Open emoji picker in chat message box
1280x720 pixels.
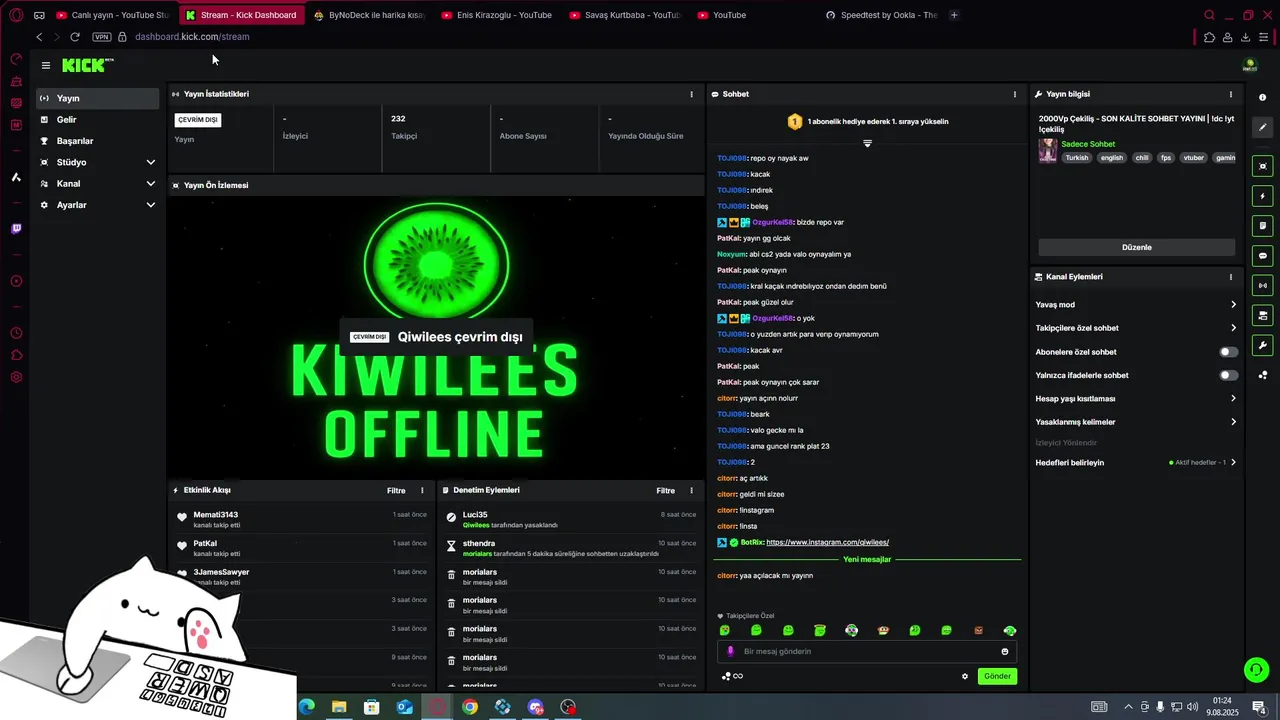[x=1005, y=652]
